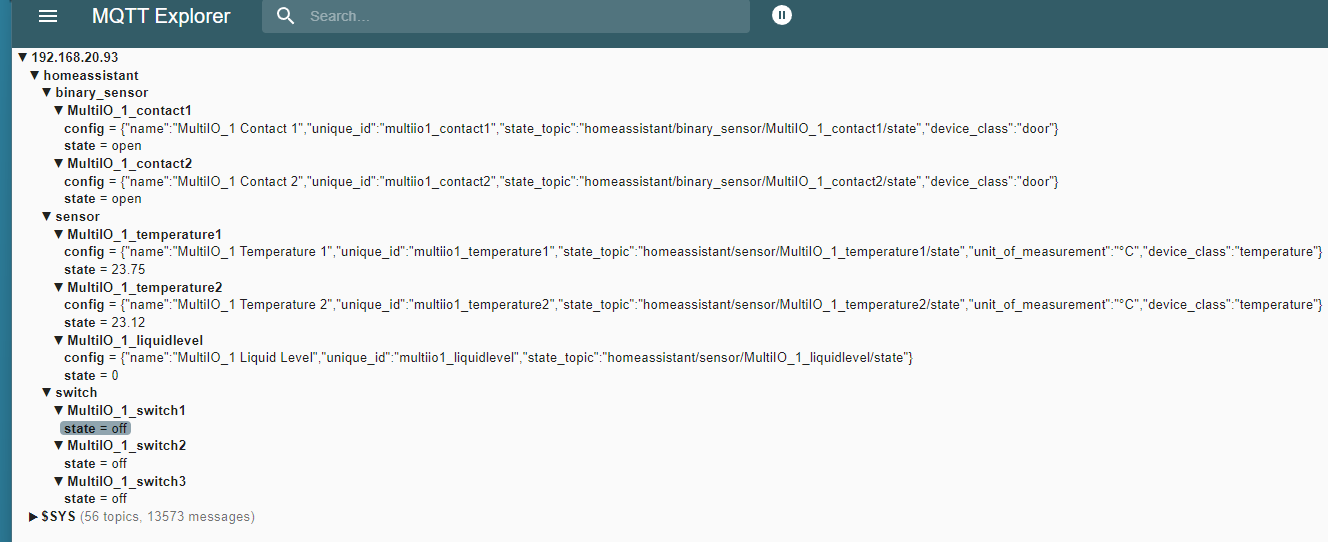Click the MQTT Explorer title
1328x542 pixels.
click(161, 16)
